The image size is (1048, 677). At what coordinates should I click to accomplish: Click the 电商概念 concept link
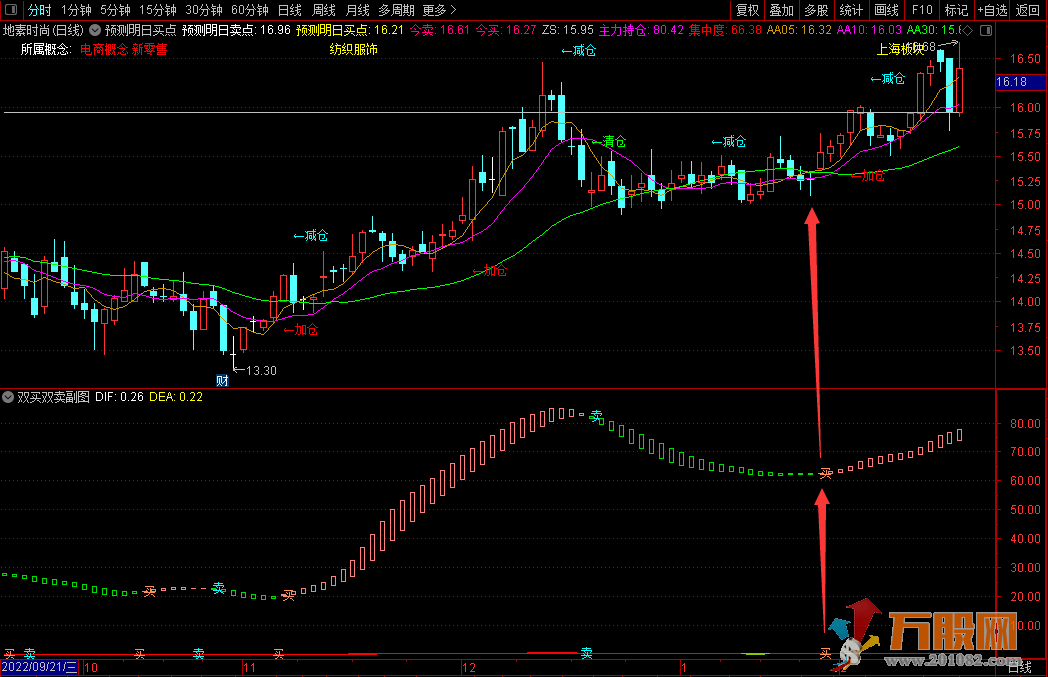[x=104, y=49]
